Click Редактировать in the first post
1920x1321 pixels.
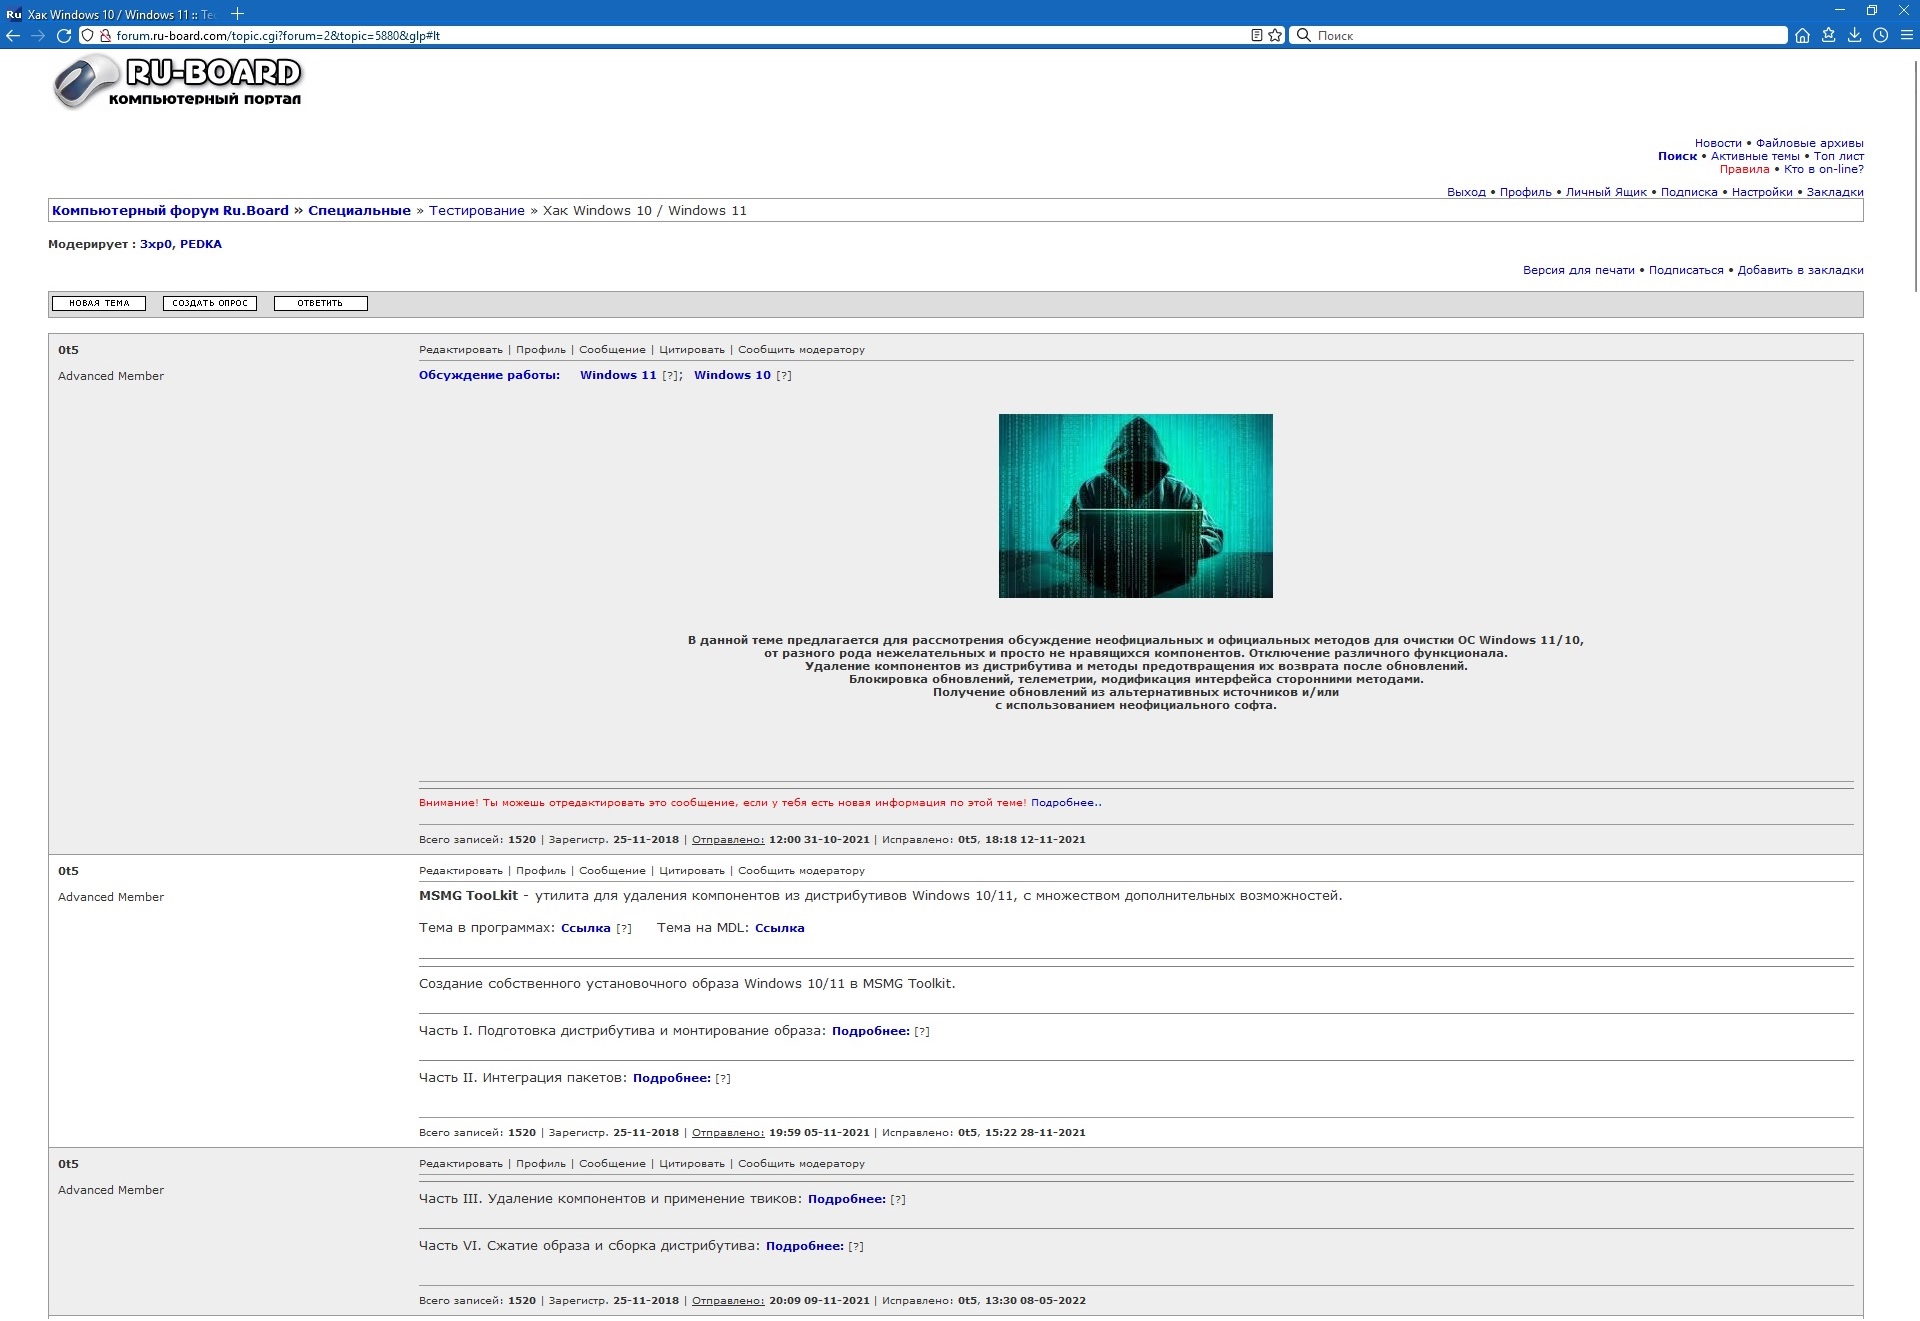[461, 350]
